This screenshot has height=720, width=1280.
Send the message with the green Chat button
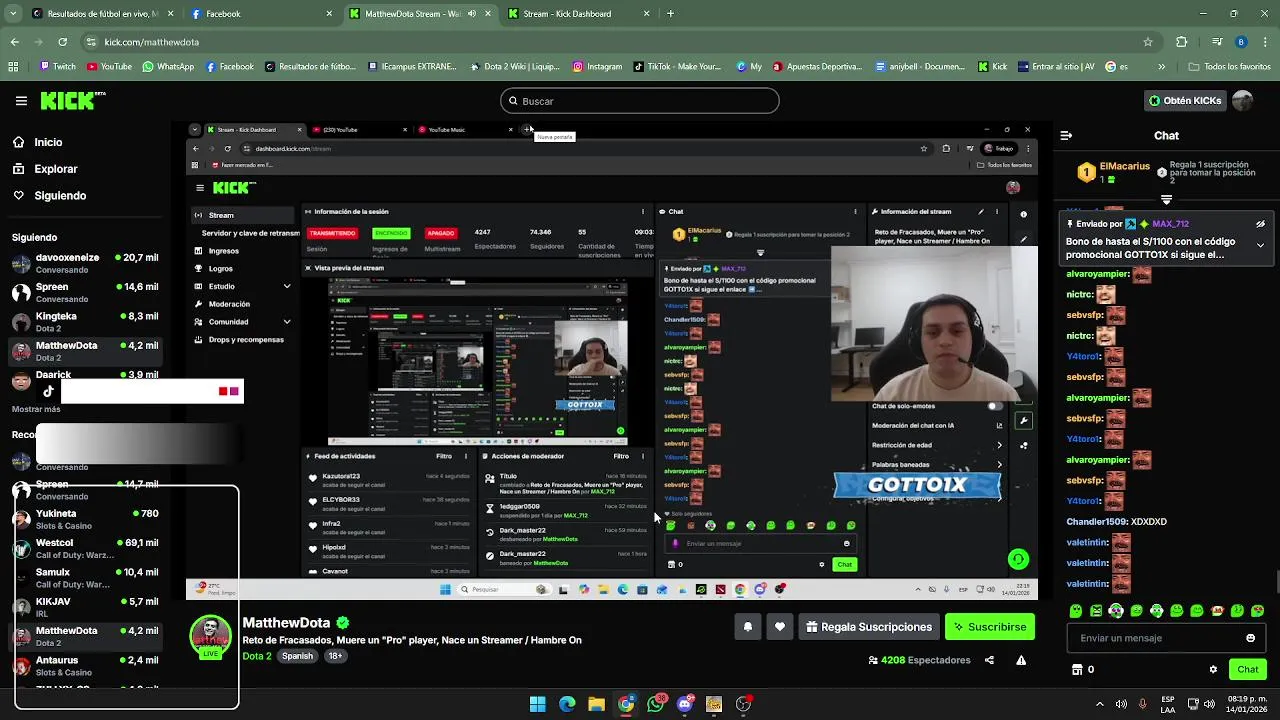pyautogui.click(x=1248, y=670)
